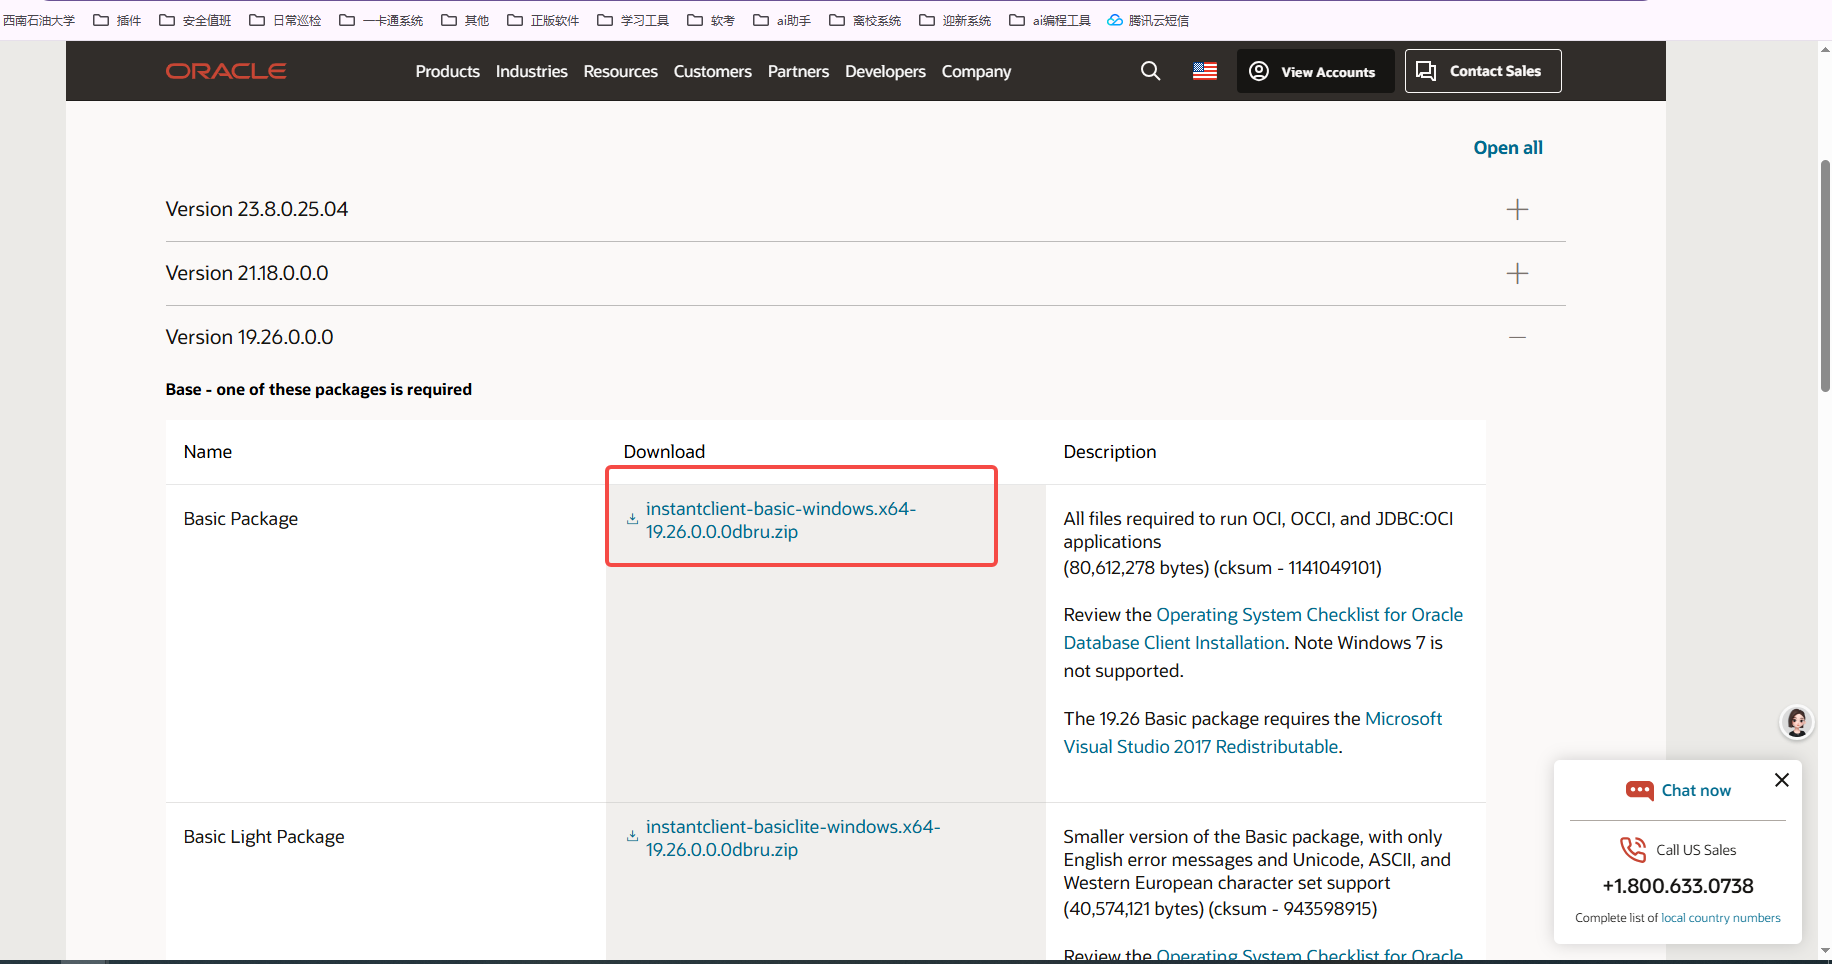Open the Products menu
The width and height of the screenshot is (1832, 964).
(447, 71)
